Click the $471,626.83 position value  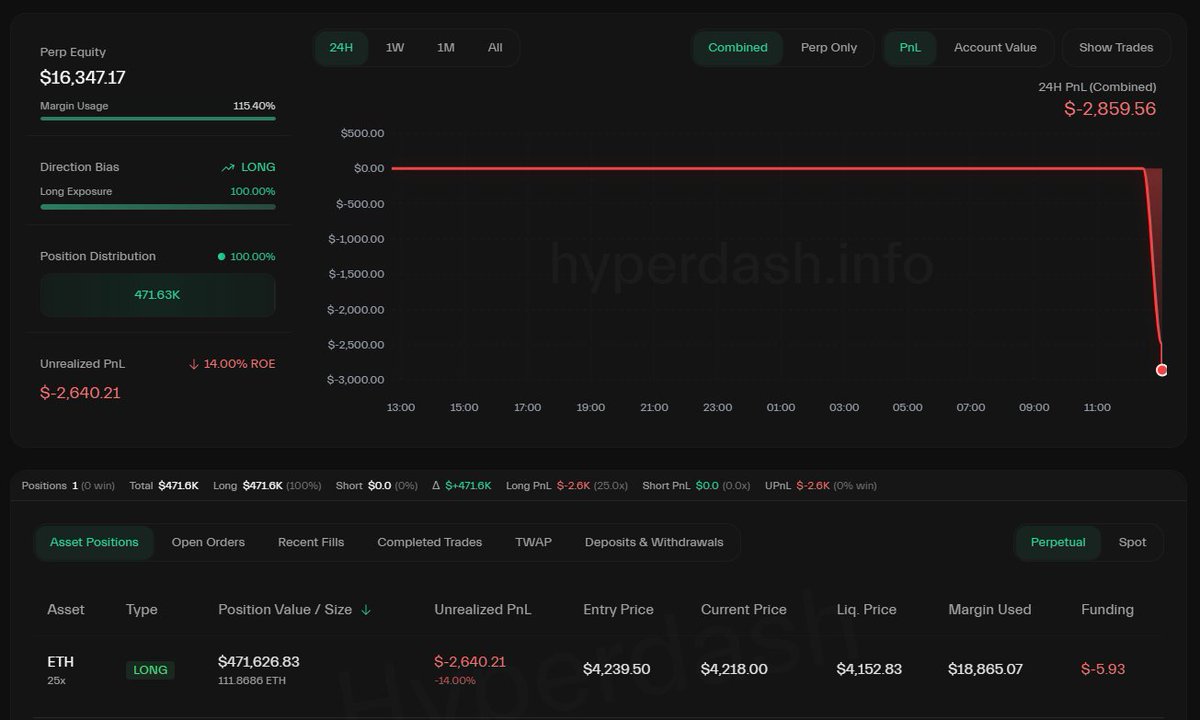pyautogui.click(x=259, y=661)
